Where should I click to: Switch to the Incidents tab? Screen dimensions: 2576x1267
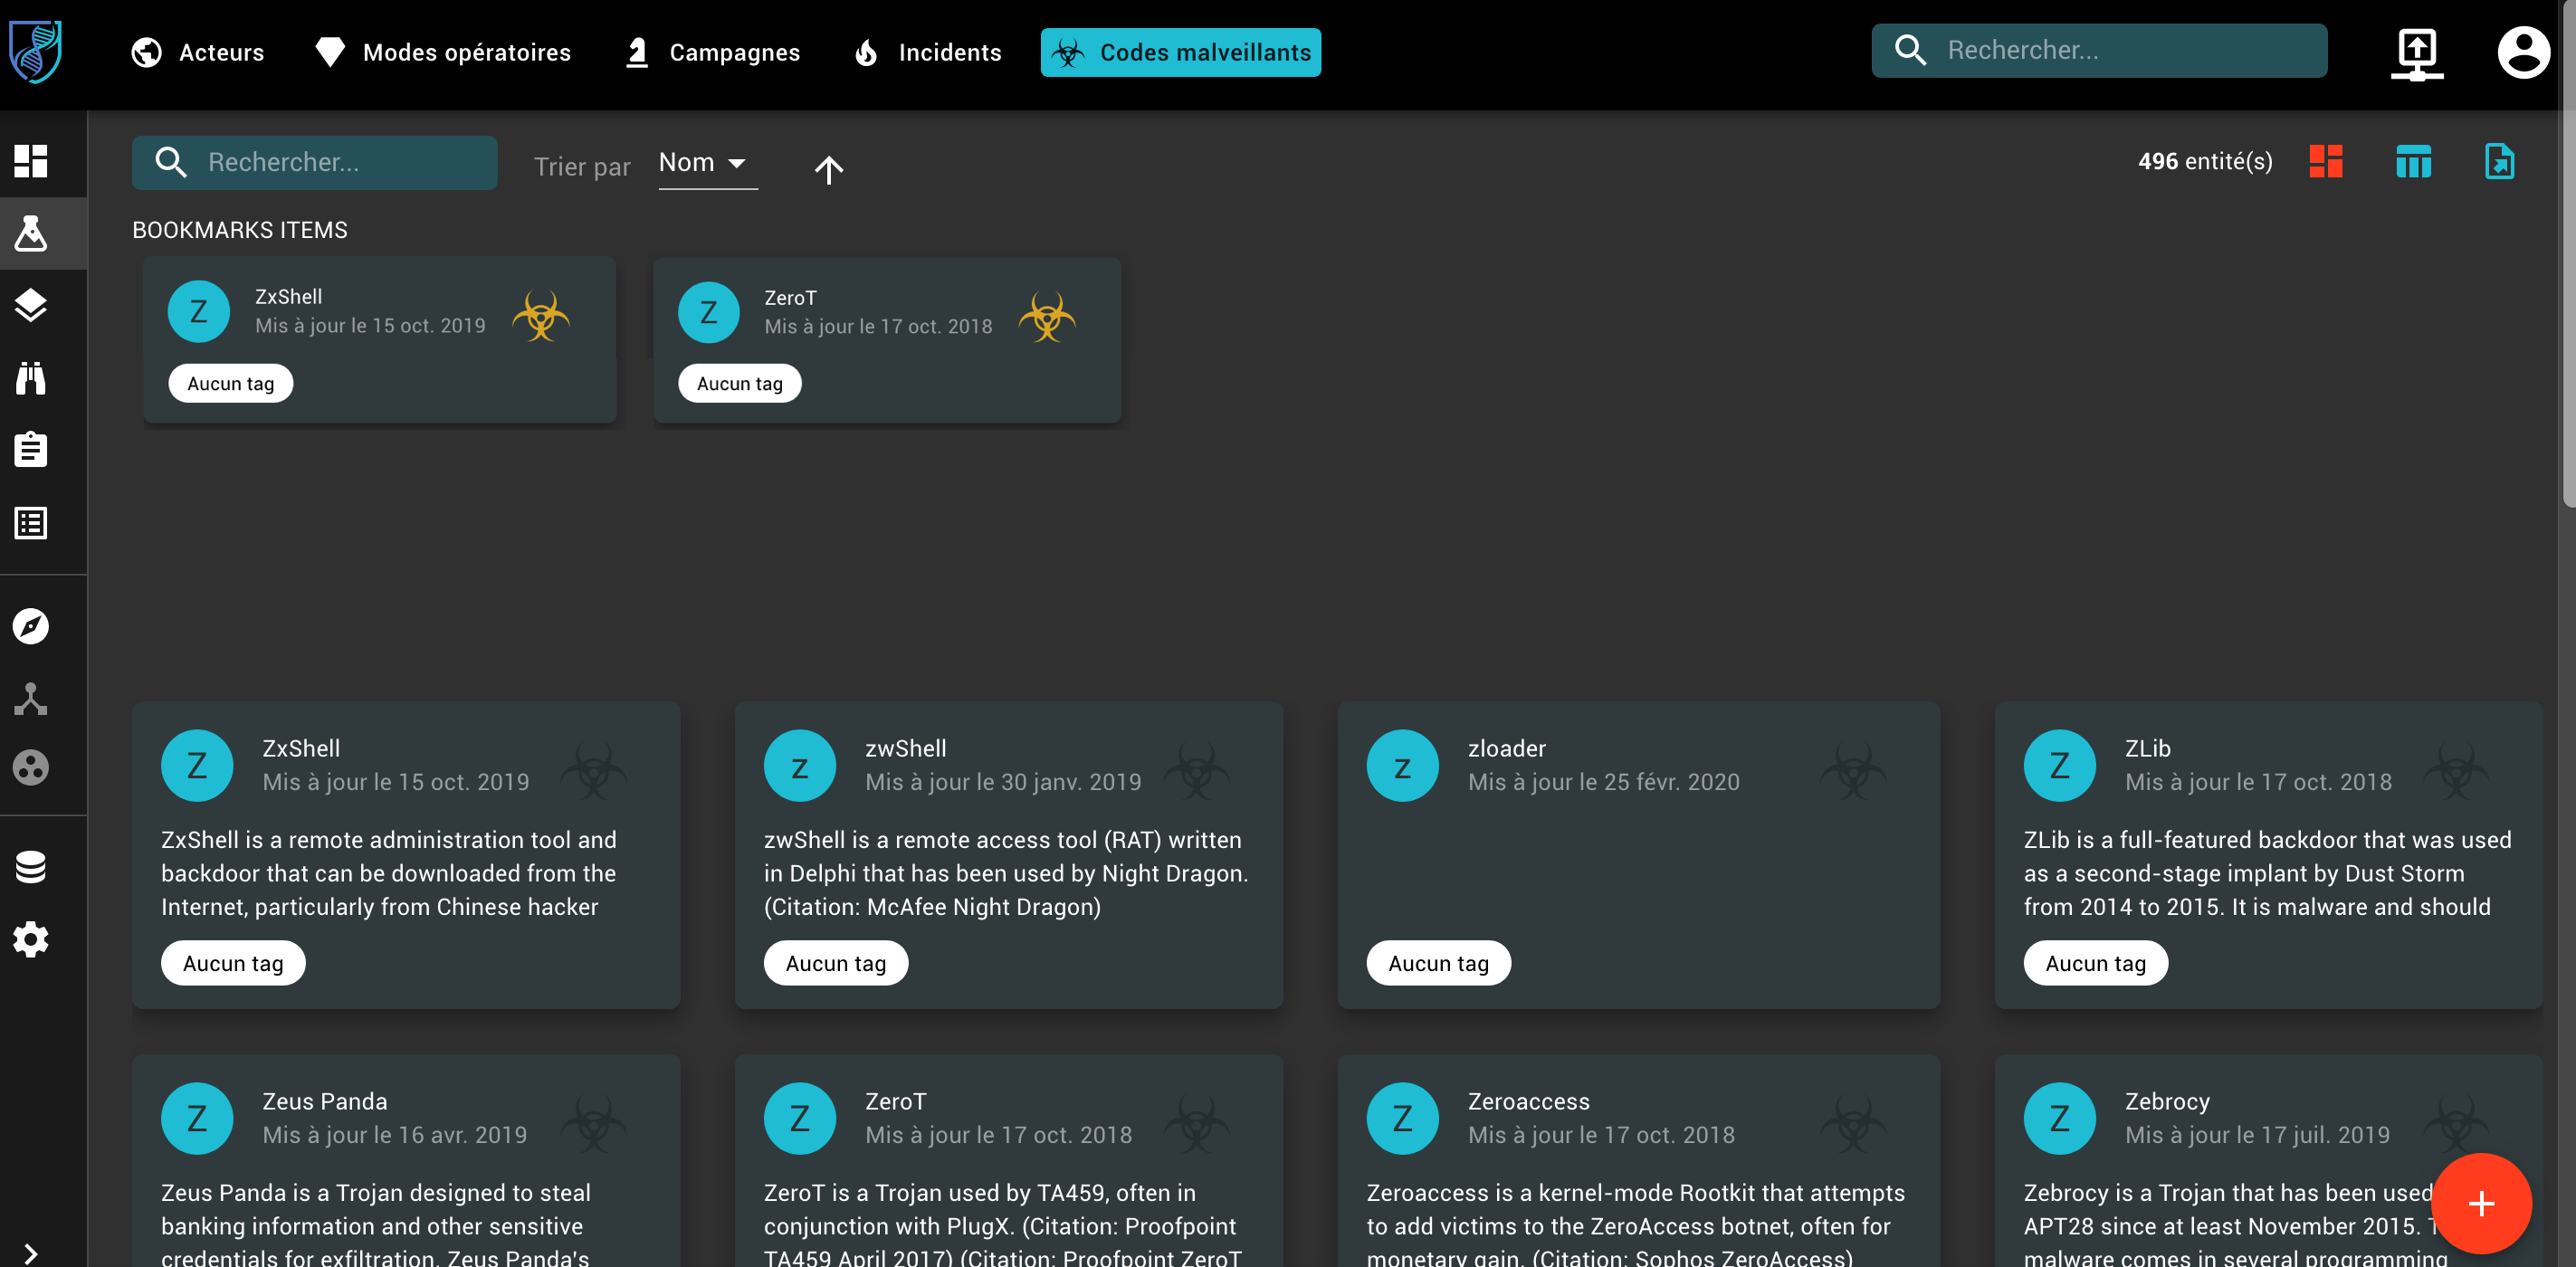(927, 52)
